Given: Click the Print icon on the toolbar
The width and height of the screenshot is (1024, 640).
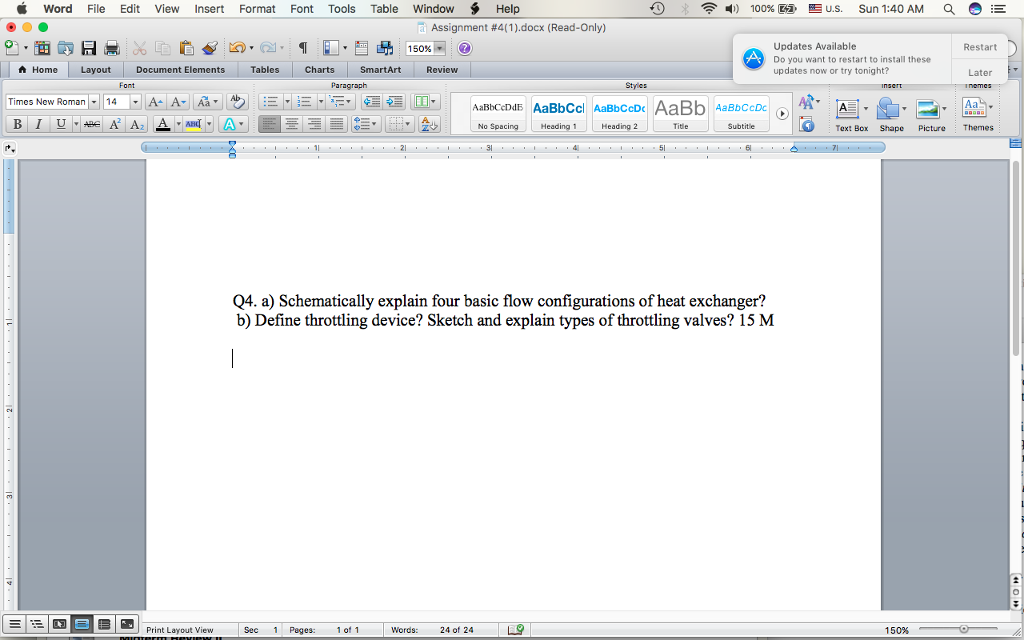Looking at the screenshot, I should click(110, 47).
